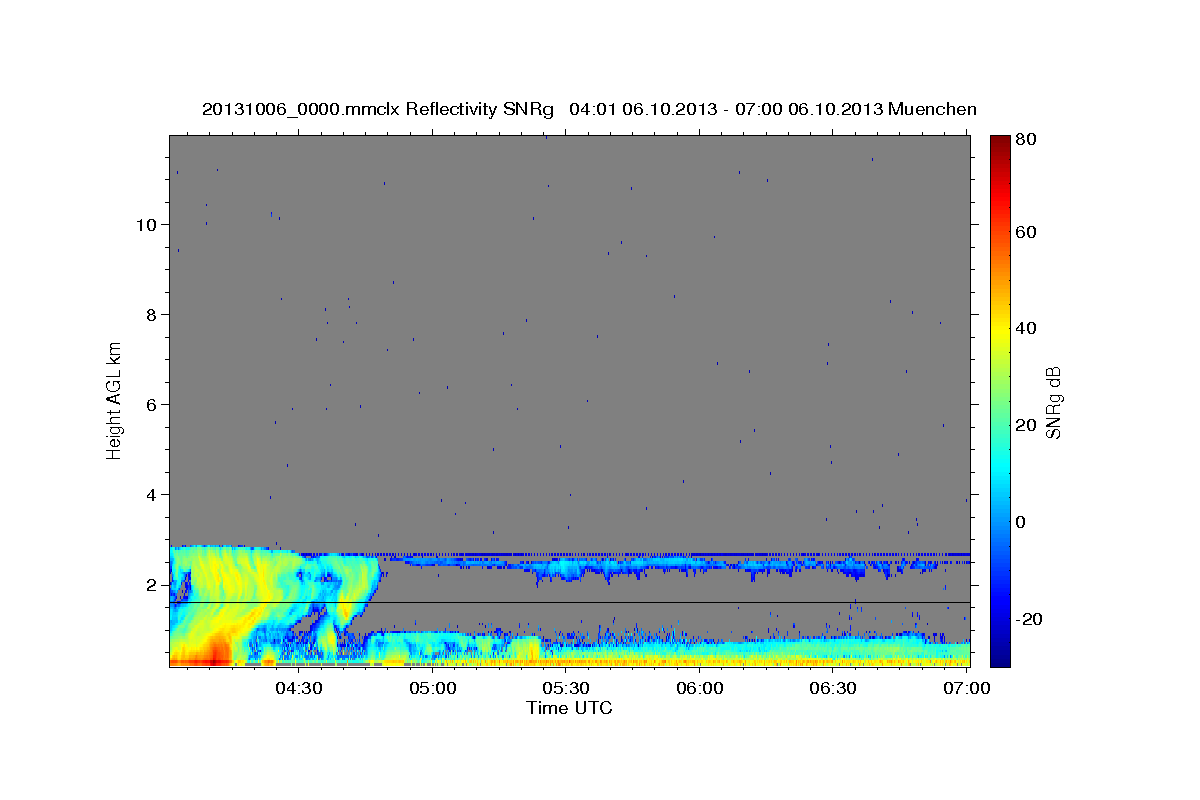Viewport: 1200px width, 800px height.
Task: Click the height axis label 10
Action: [145, 224]
